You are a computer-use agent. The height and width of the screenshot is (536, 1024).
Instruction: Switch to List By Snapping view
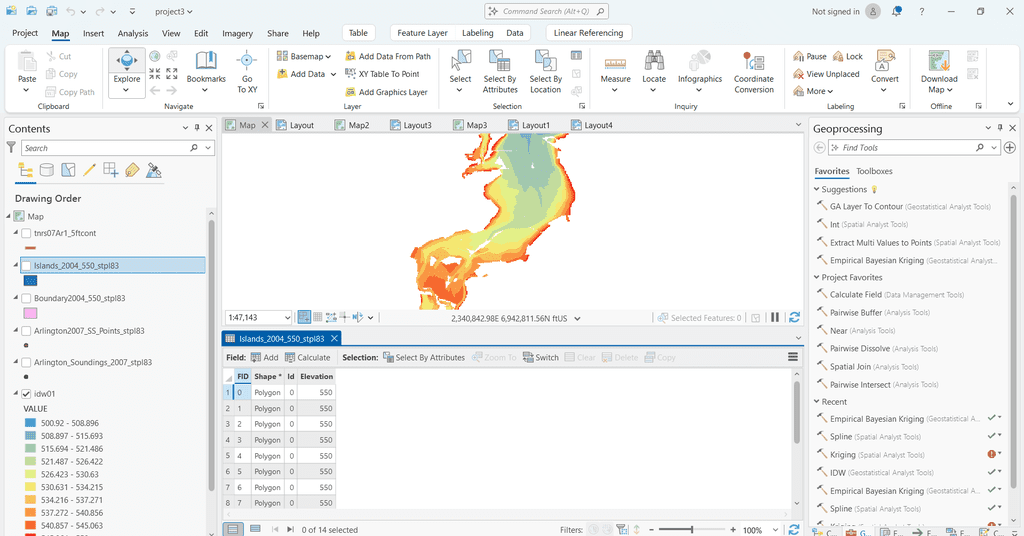[110, 170]
